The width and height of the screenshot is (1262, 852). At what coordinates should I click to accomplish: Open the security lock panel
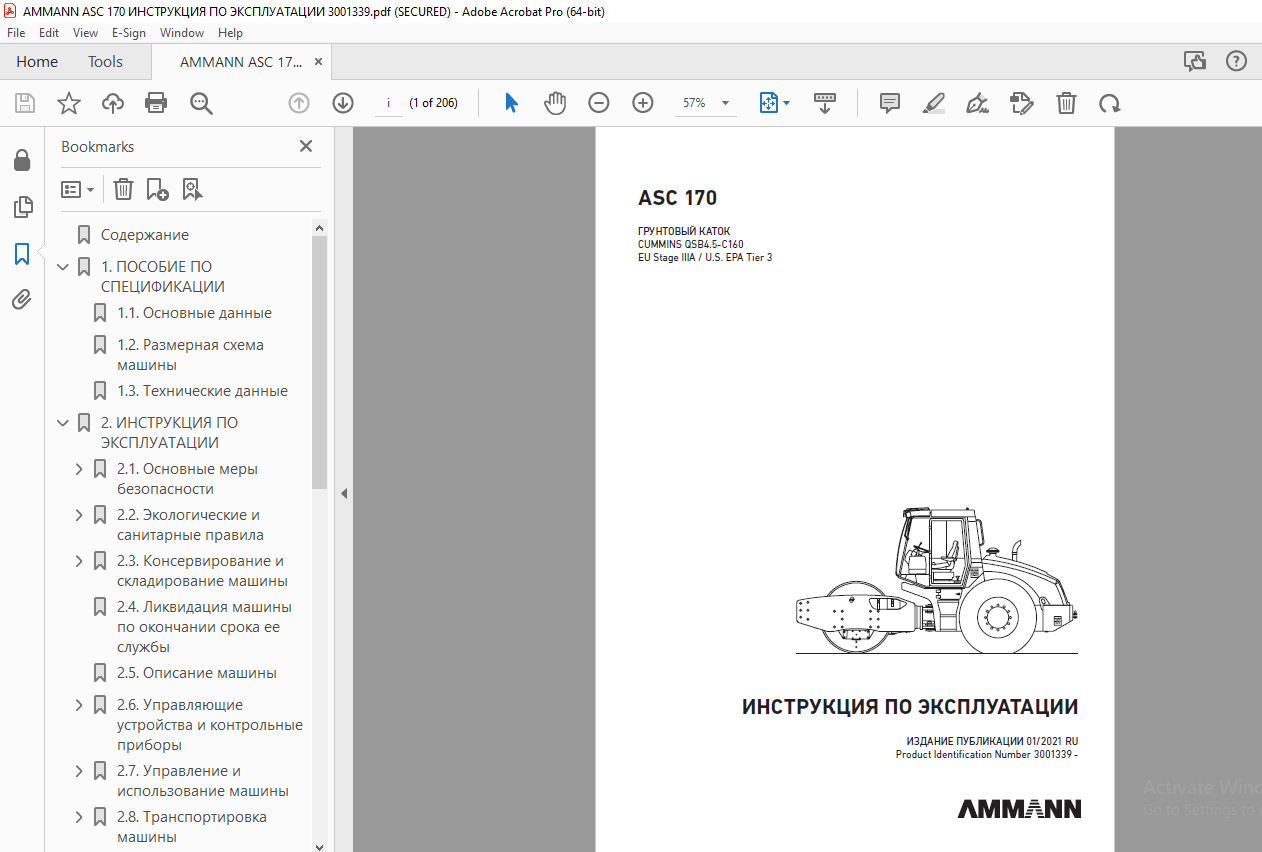click(x=22, y=160)
